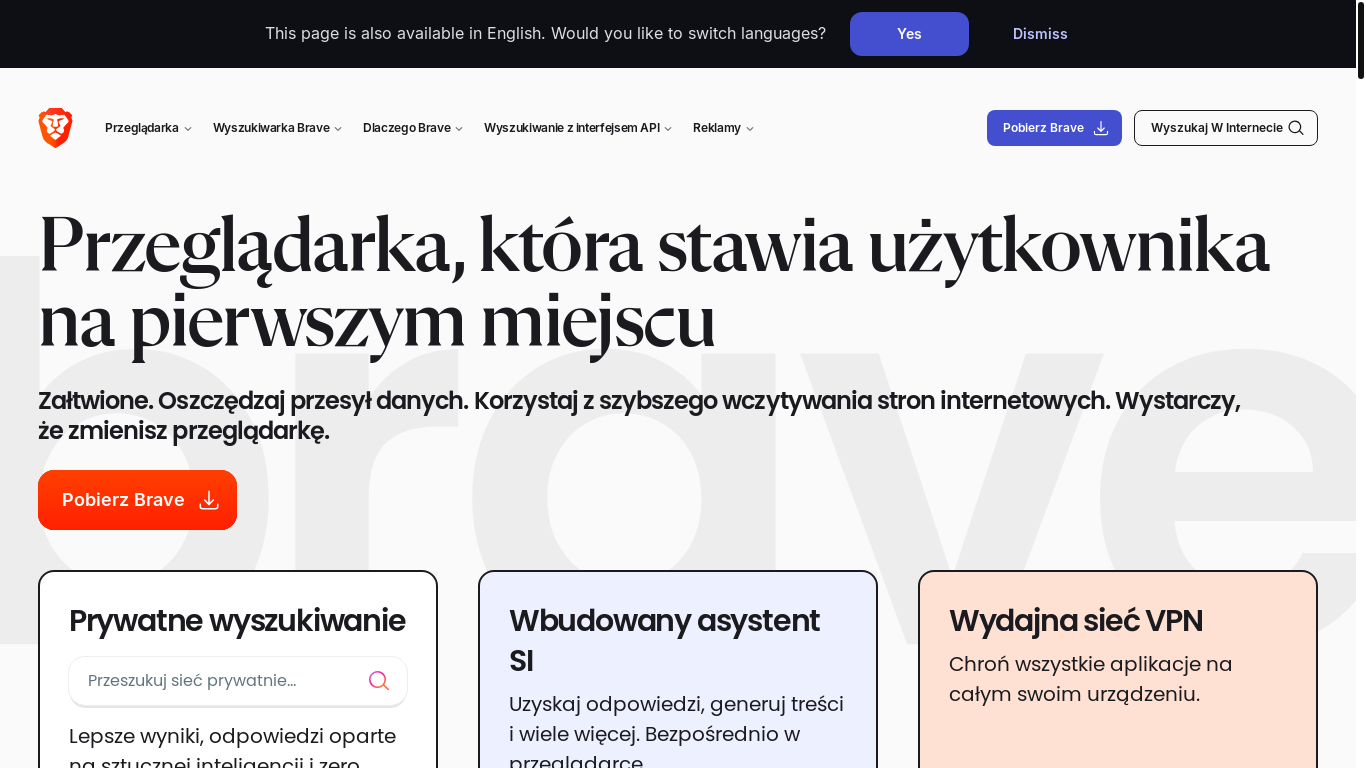Open the Wyszukiwanie z interfejsem API menu
Image resolution: width=1366 pixels, height=768 pixels.
coord(578,128)
